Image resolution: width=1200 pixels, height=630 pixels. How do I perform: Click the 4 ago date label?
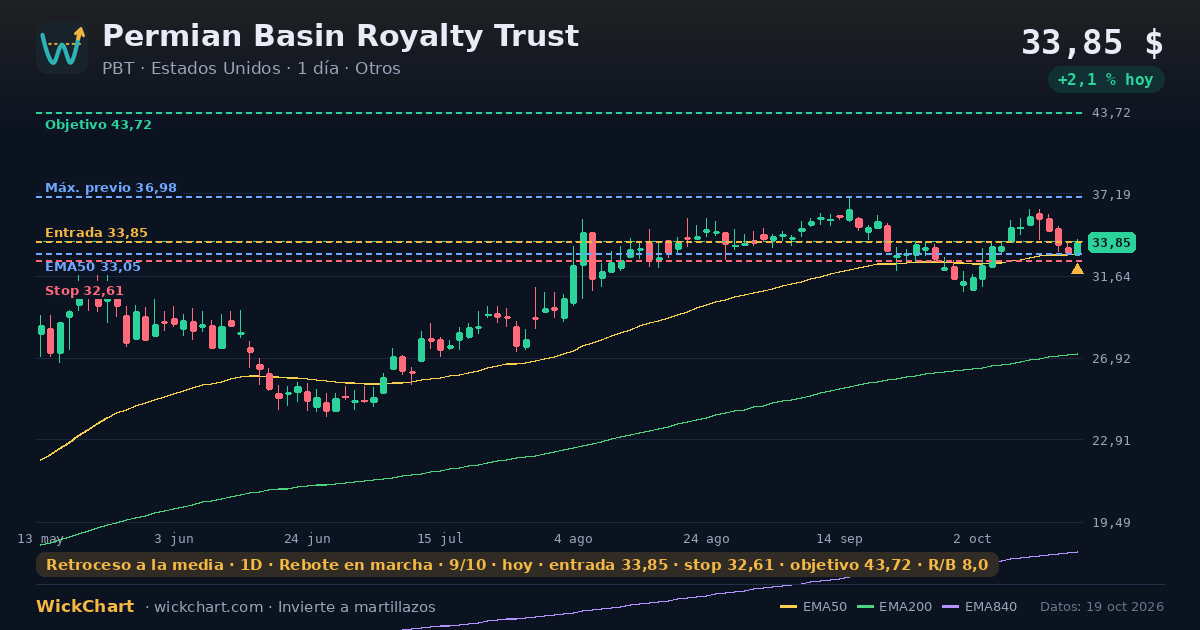(573, 539)
